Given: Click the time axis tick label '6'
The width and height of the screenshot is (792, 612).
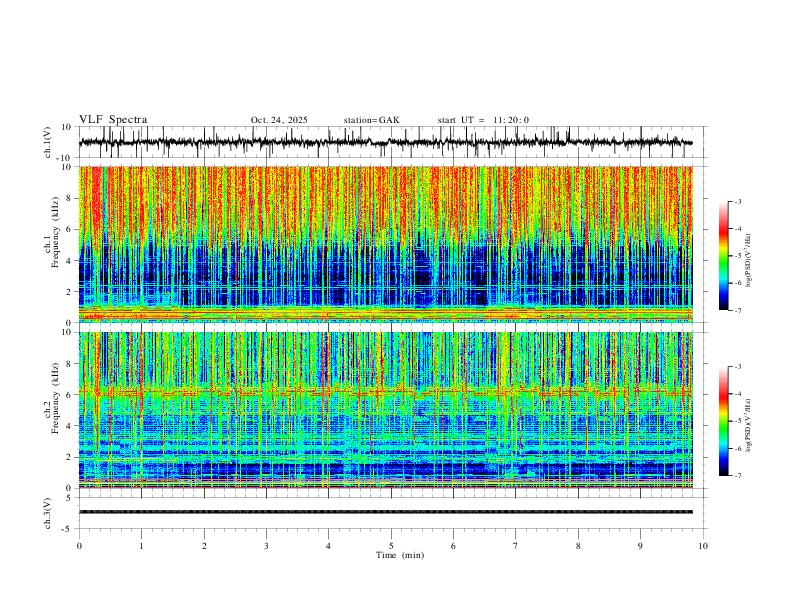Looking at the screenshot, I should [x=453, y=546].
